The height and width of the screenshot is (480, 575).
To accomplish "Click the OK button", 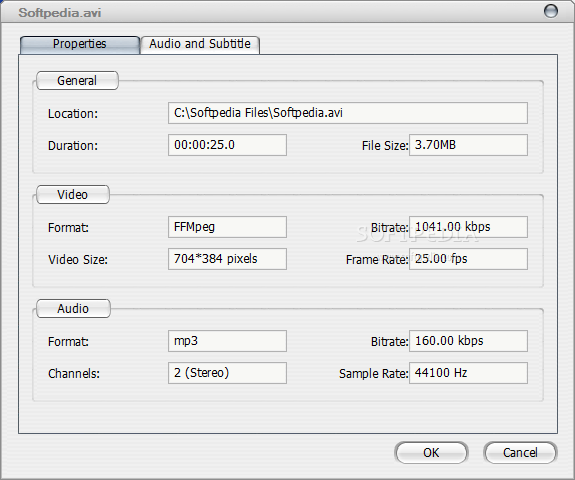I will 431,452.
